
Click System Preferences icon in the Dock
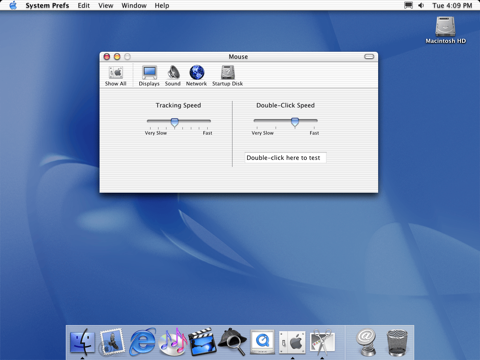(x=292, y=342)
